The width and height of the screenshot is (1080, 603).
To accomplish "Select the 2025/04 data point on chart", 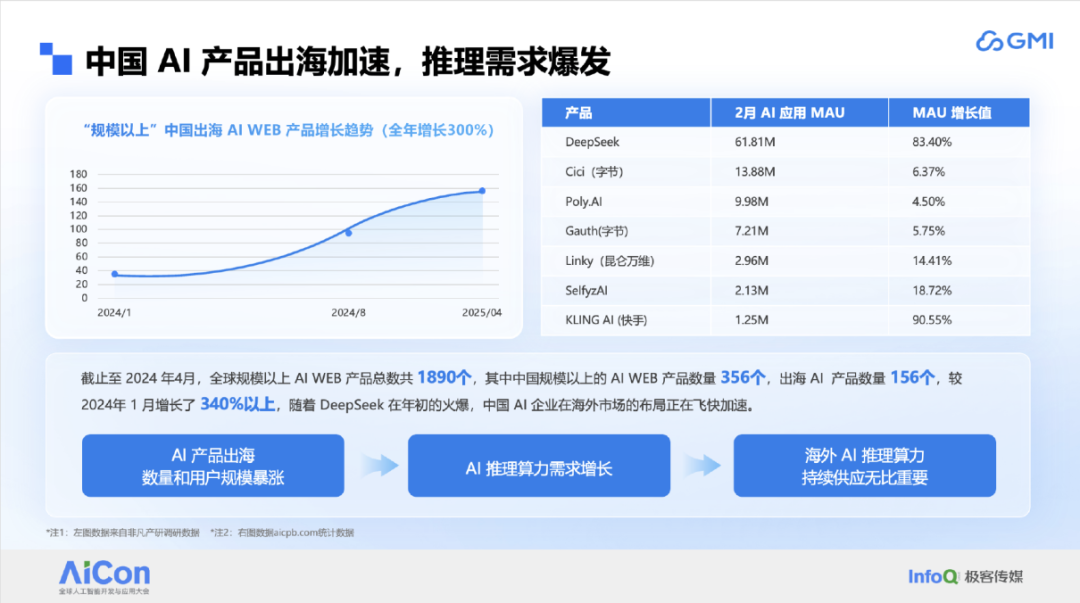I will [x=482, y=191].
